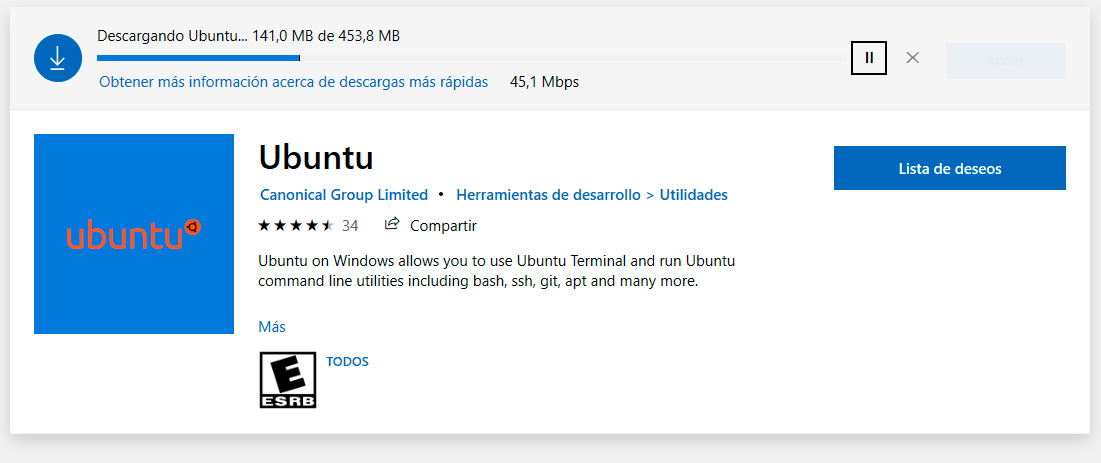Click the orange Ubuntu circle emblem

[192, 228]
